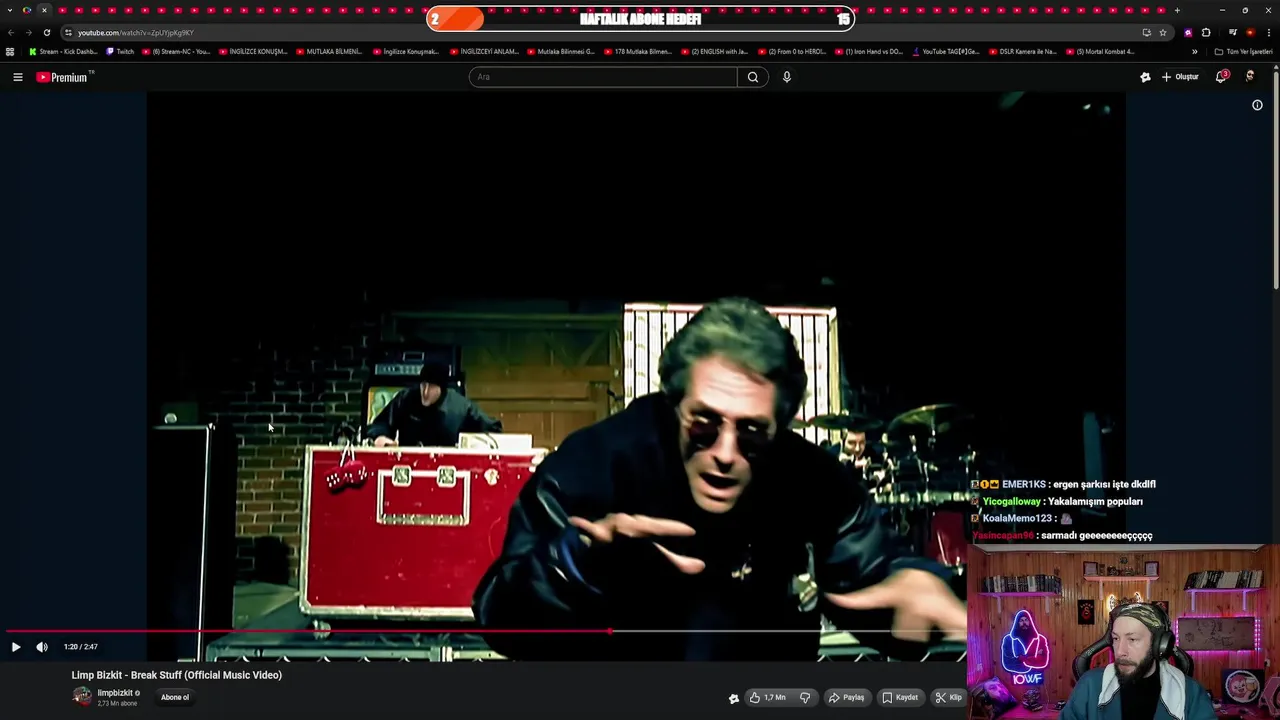Click the Yicogalloway chat message
The height and width of the screenshot is (720, 1280).
(x=1057, y=501)
